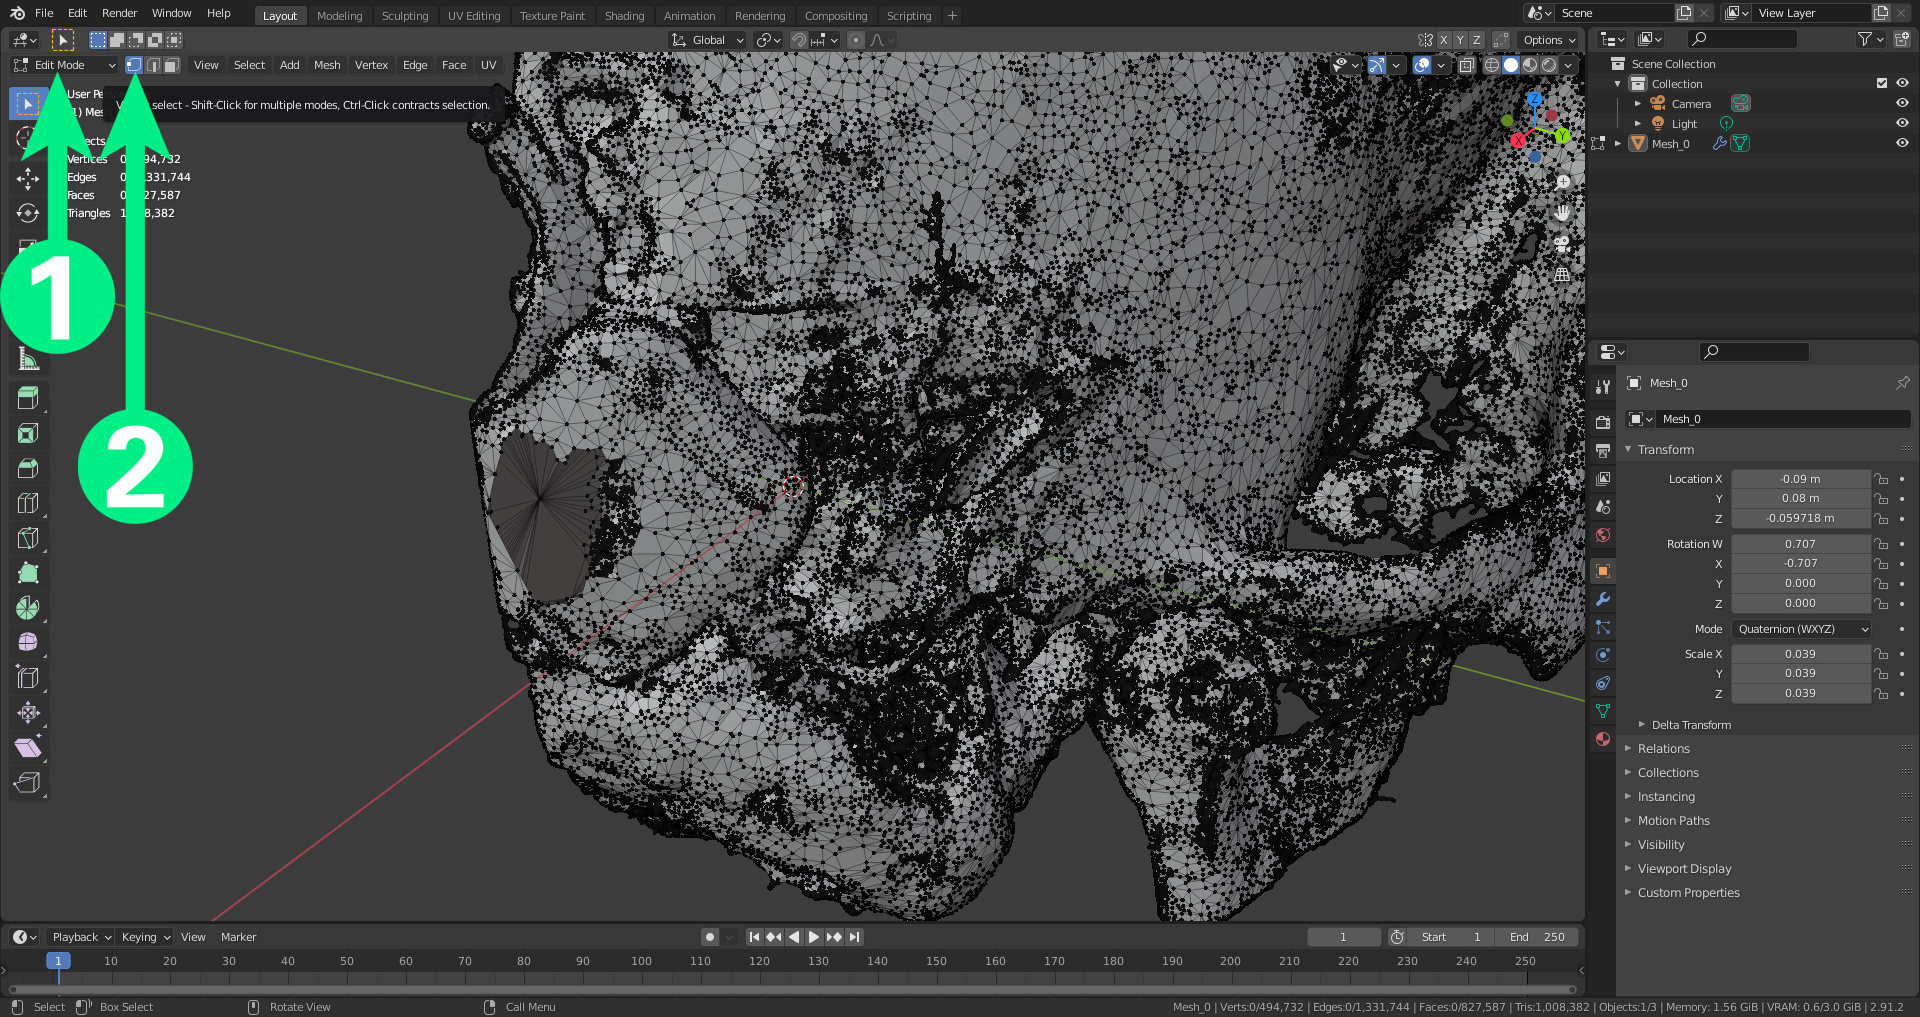The width and height of the screenshot is (1920, 1017).
Task: Uncheck the Collection exclude checkbox
Action: pos(1882,84)
